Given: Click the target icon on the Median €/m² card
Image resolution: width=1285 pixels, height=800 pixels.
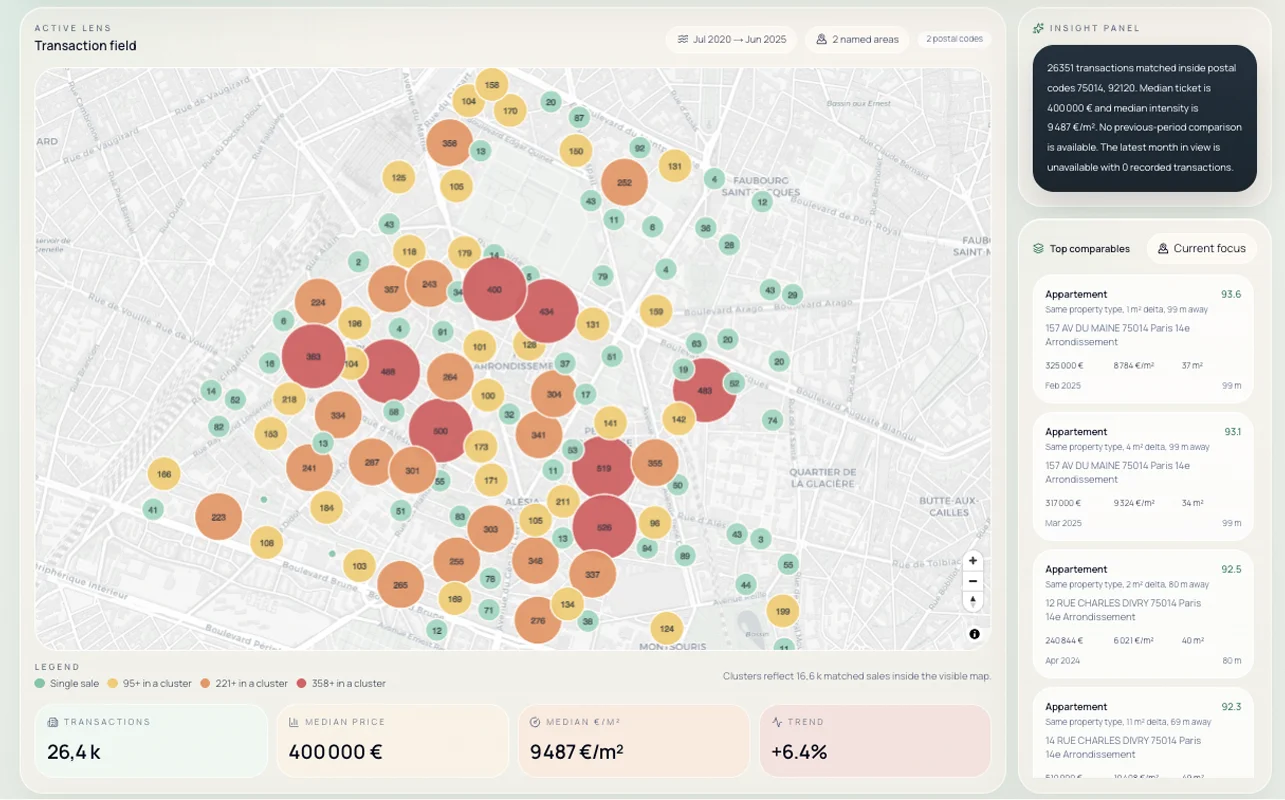Looking at the screenshot, I should (x=533, y=721).
